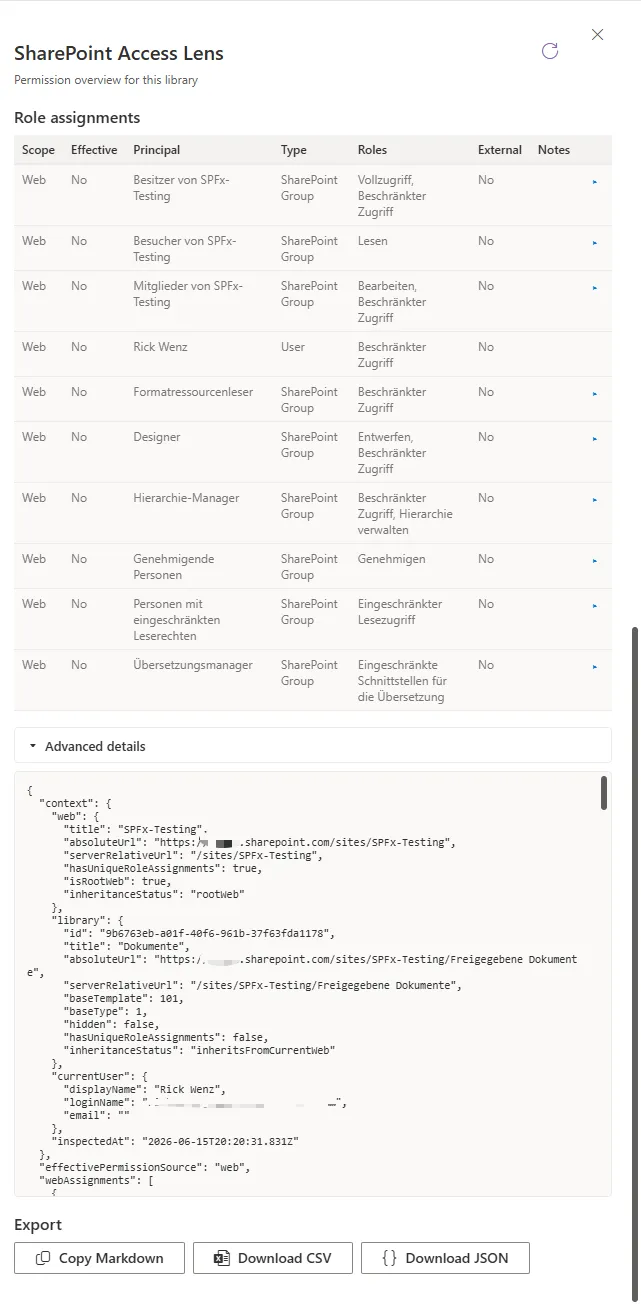This screenshot has height=1304, width=641.
Task: Click the isRootWeb true line
Action: click(118, 881)
